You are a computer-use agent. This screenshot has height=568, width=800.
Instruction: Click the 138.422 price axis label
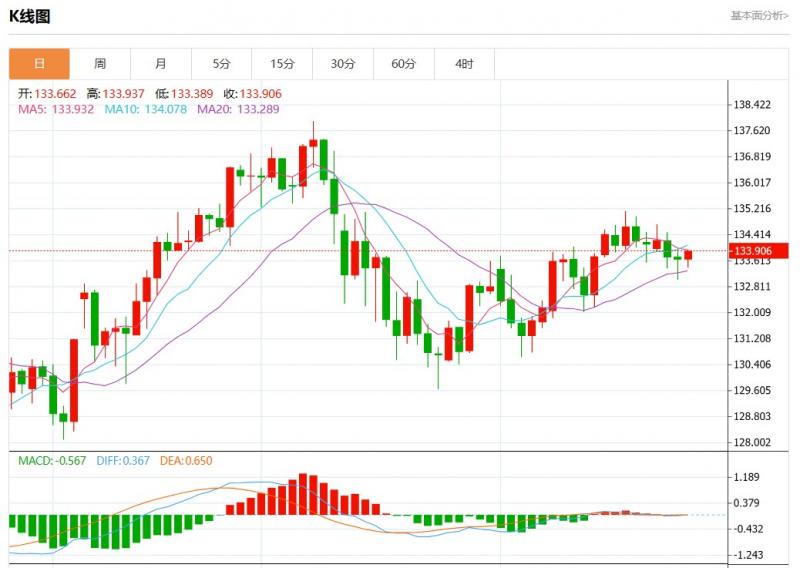tap(752, 105)
